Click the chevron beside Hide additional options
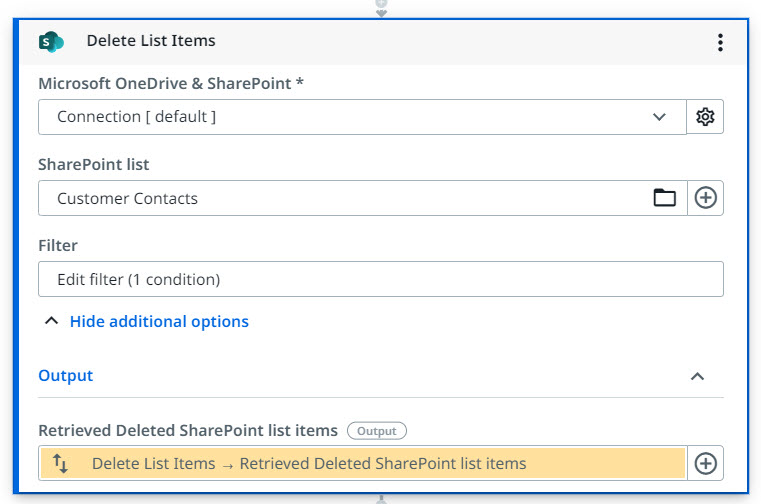The image size is (761, 504). coord(49,322)
